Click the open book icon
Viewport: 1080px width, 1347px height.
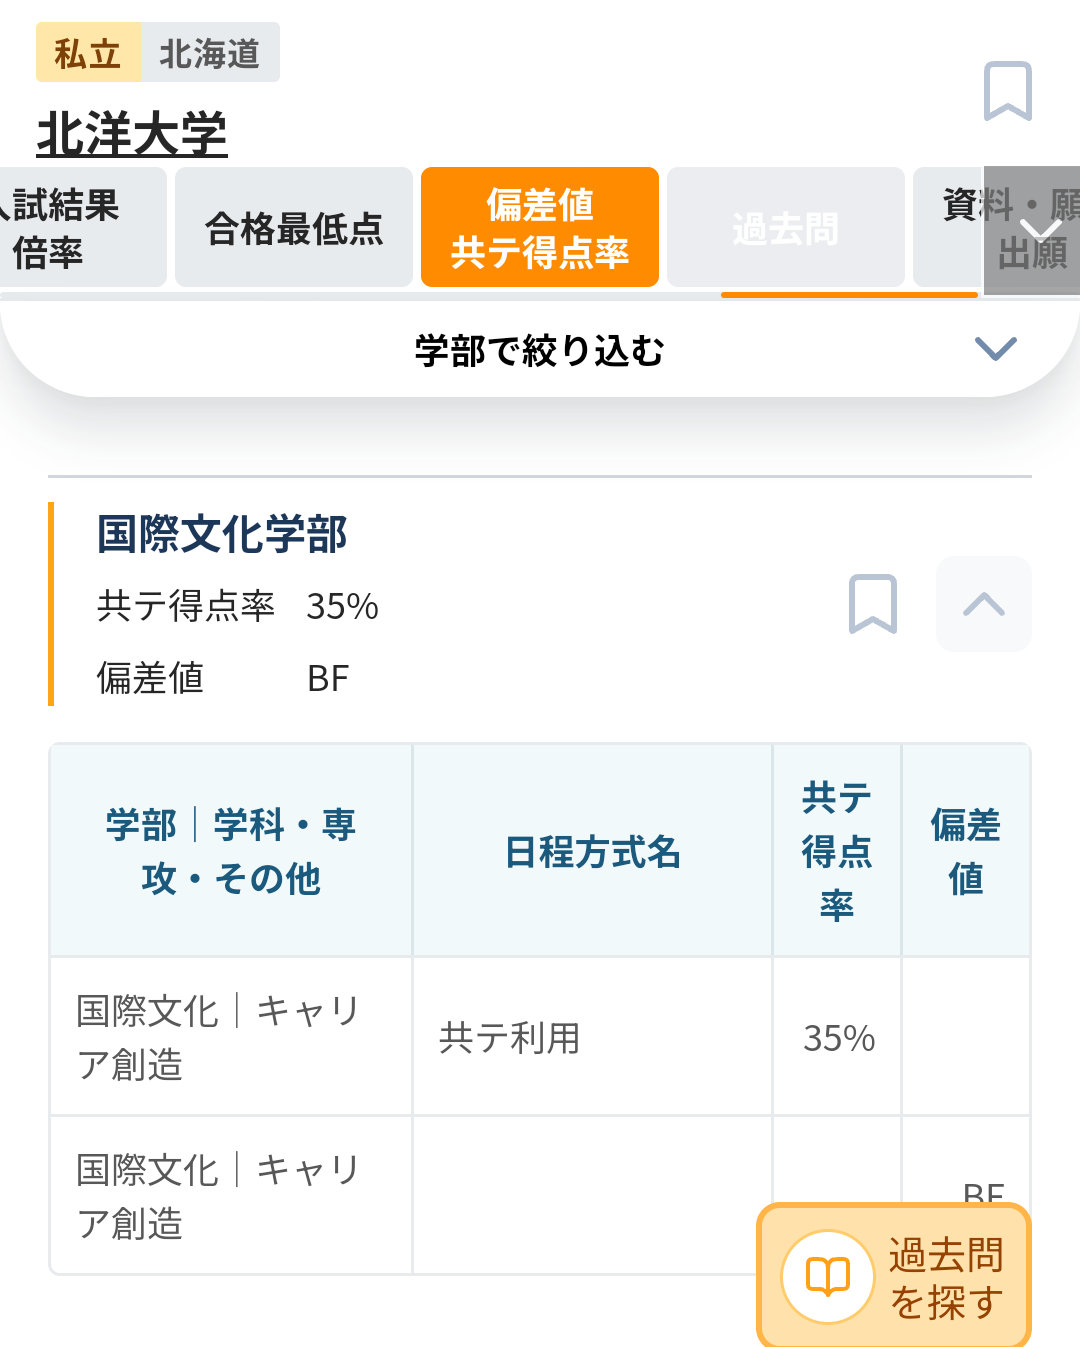pyautogui.click(x=828, y=1277)
